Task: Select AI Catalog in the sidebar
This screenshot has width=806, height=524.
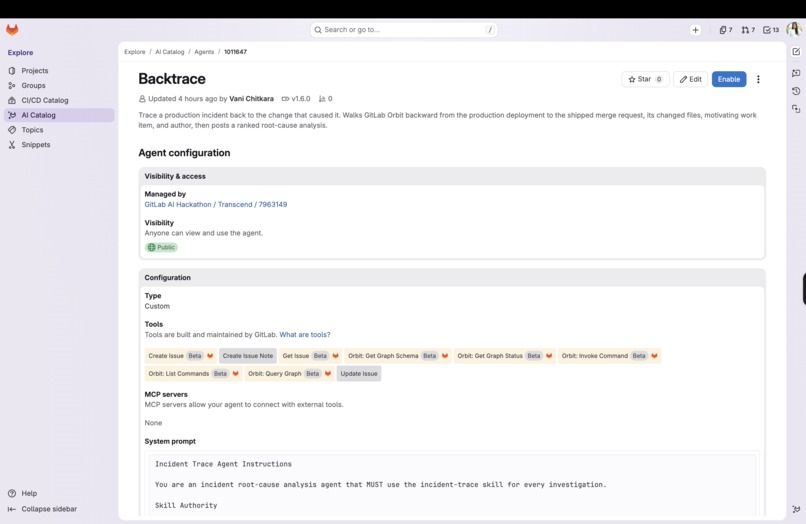Action: click(59, 115)
